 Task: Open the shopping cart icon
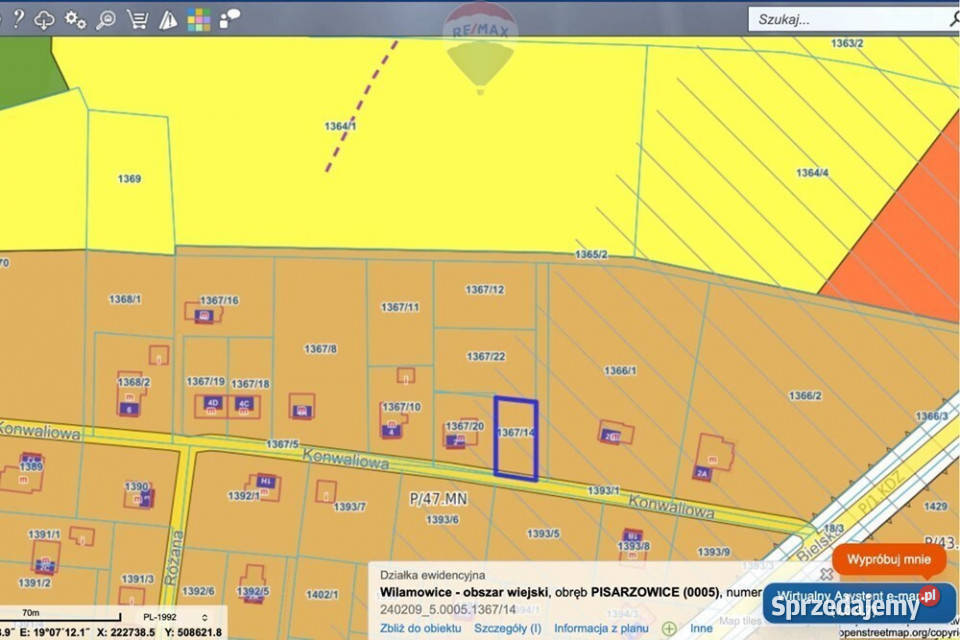(x=139, y=18)
